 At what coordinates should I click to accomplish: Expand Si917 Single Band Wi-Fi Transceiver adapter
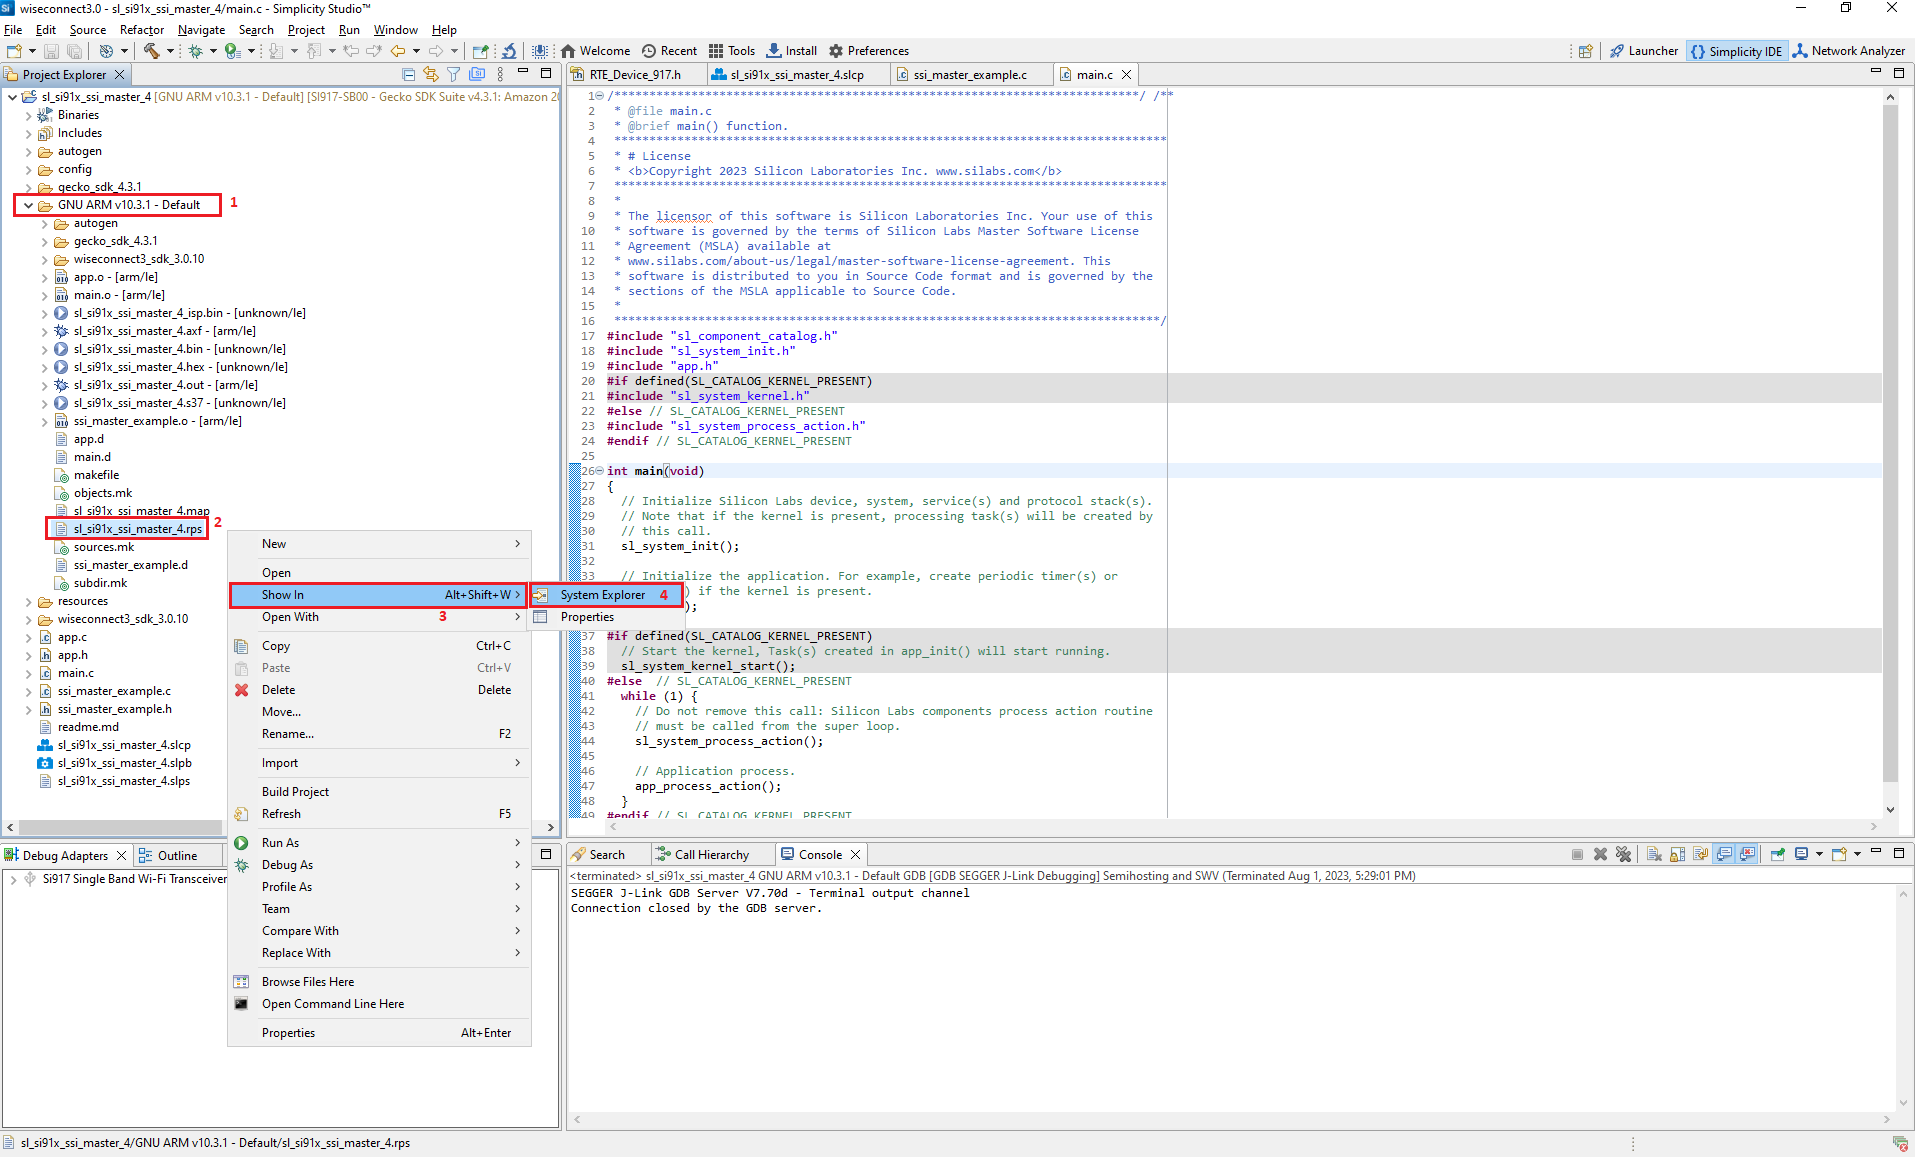[x=13, y=879]
